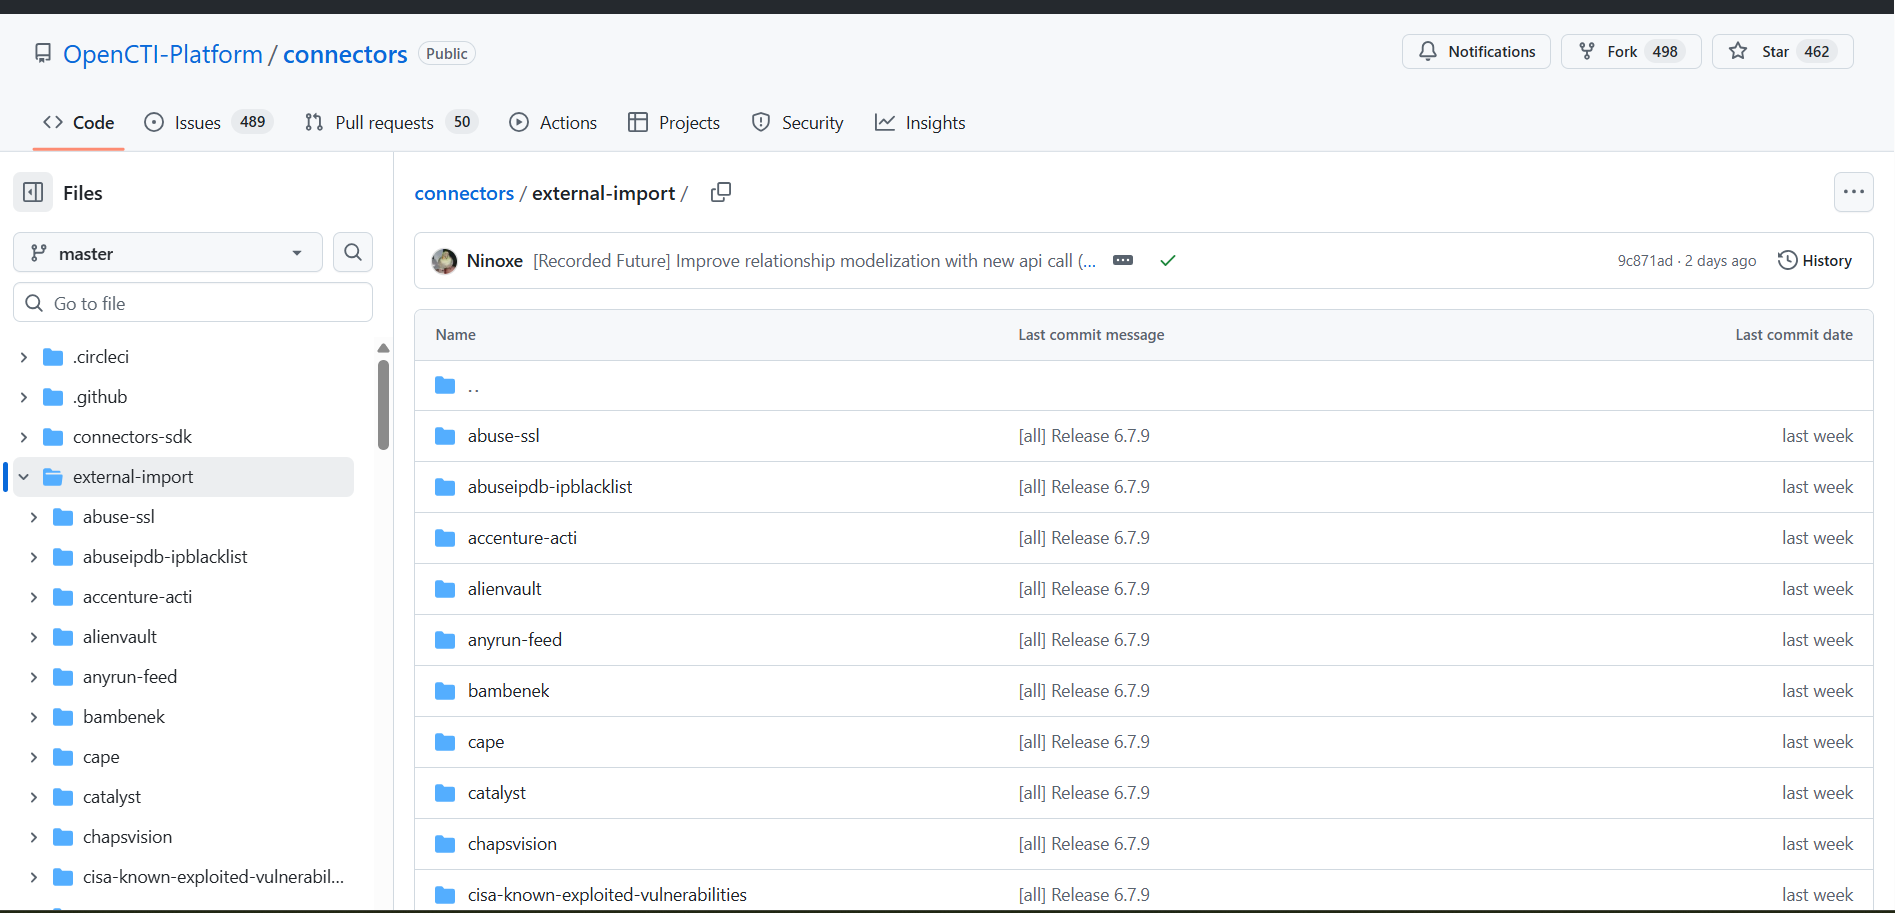
Task: Go to the Actions tab
Action: pos(553,122)
